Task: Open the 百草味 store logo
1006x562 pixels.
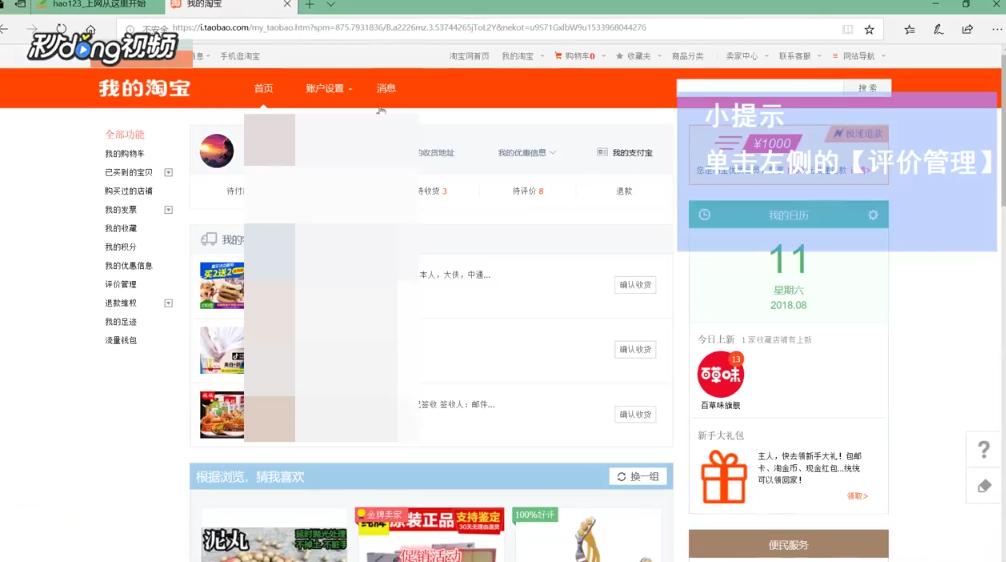Action: point(720,375)
